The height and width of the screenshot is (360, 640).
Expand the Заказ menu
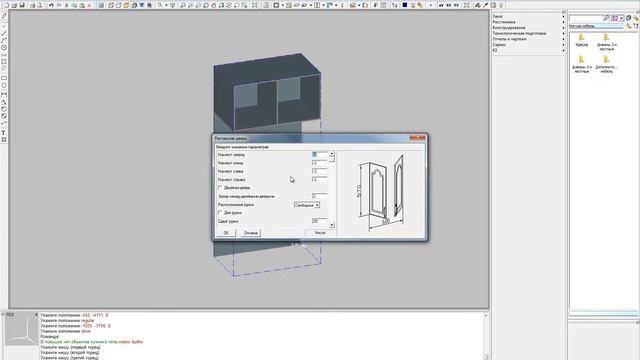(x=529, y=16)
